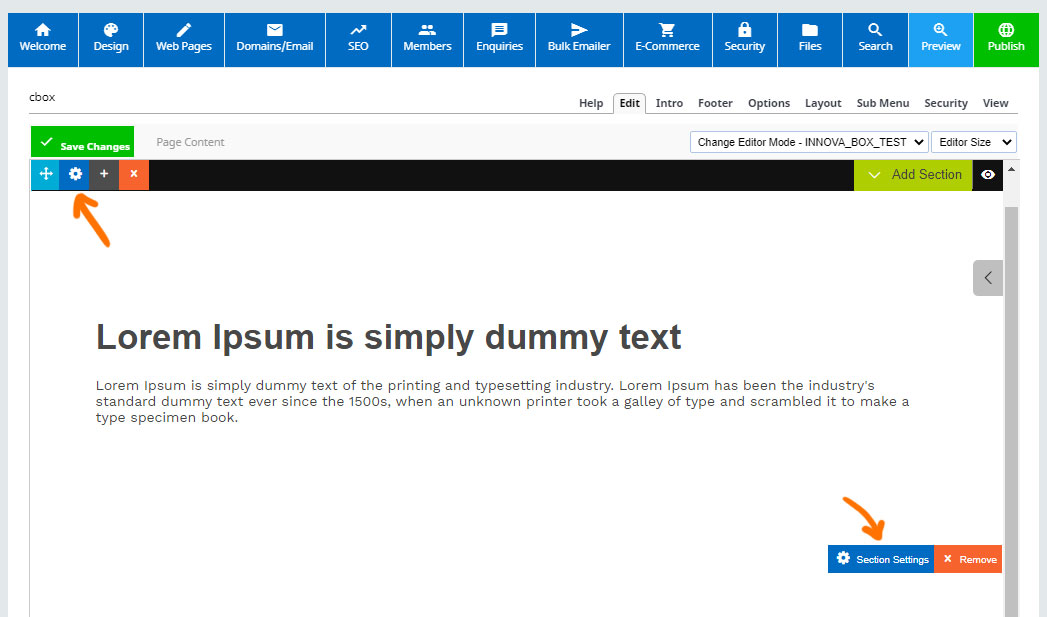Image resolution: width=1047 pixels, height=617 pixels.
Task: Open the Editor Size dropdown
Action: [x=973, y=142]
